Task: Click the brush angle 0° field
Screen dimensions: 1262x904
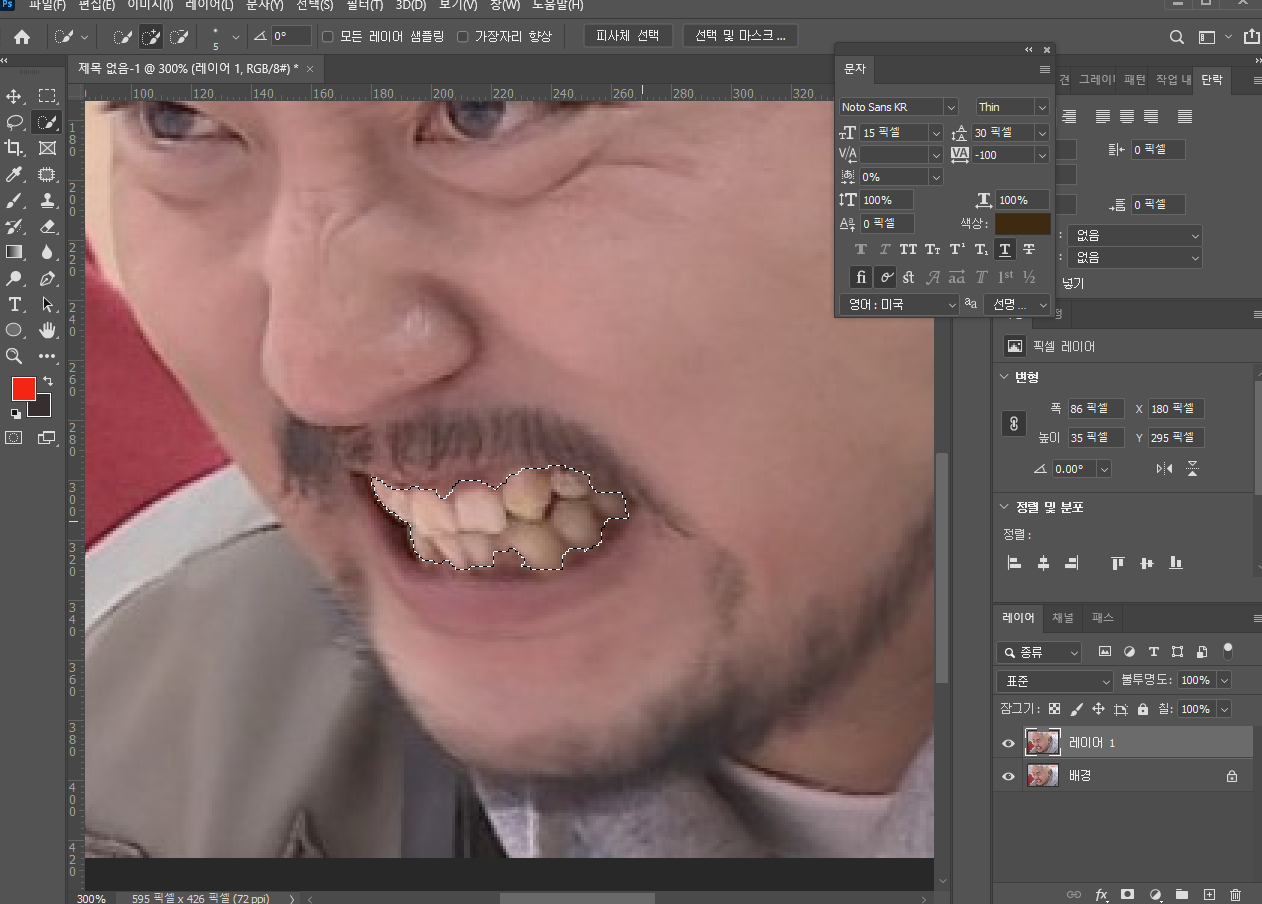Action: coord(290,36)
